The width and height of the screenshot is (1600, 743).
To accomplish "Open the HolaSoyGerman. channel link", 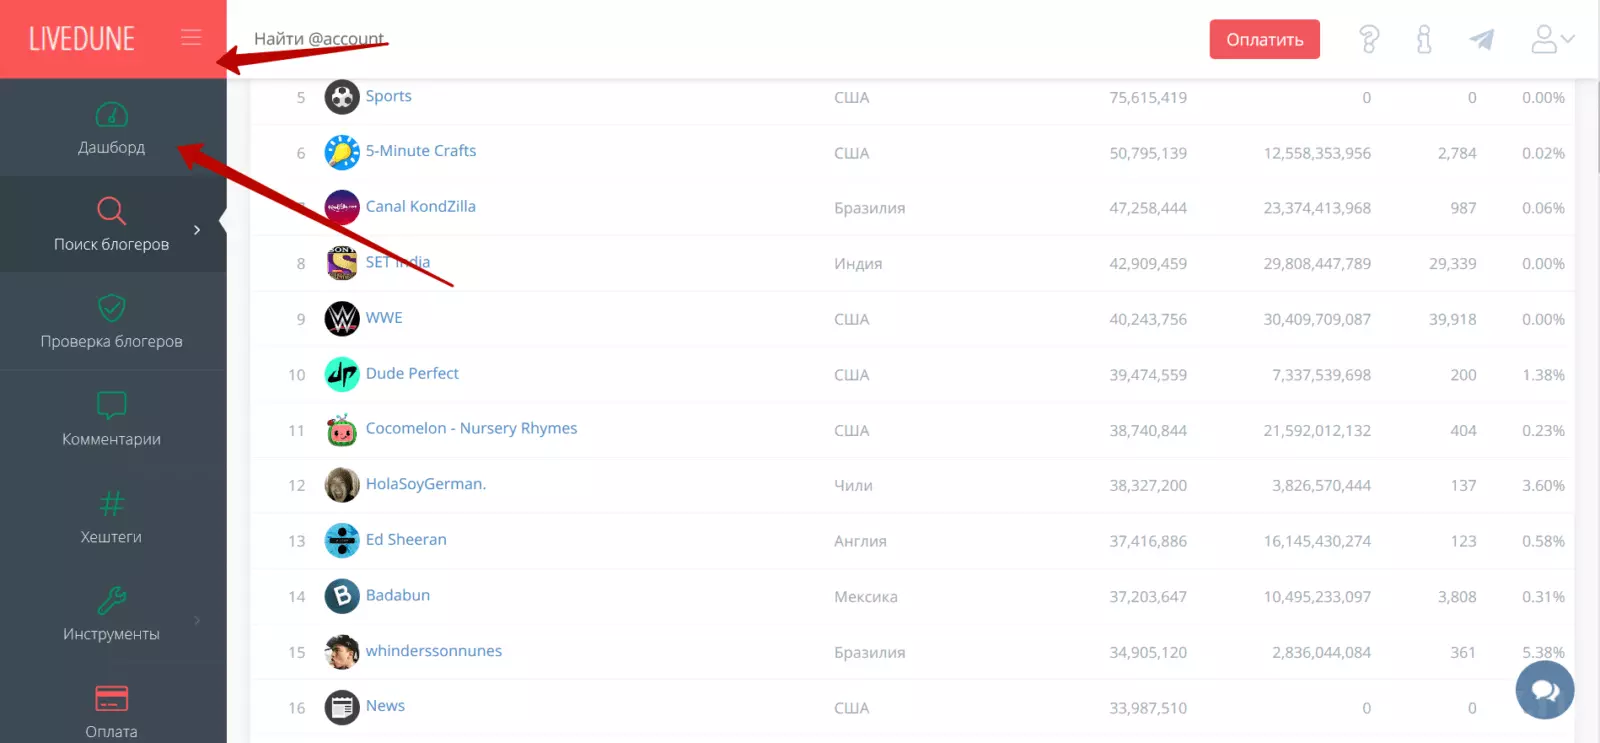I will pyautogui.click(x=425, y=484).
